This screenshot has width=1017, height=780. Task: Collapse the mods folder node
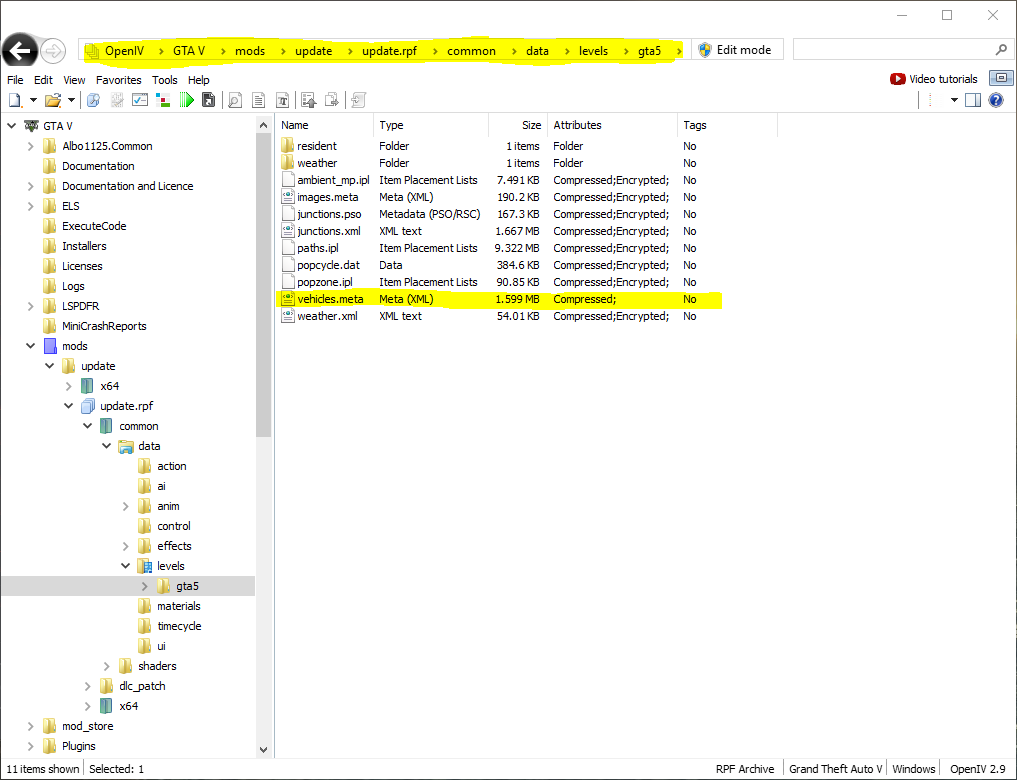click(30, 346)
